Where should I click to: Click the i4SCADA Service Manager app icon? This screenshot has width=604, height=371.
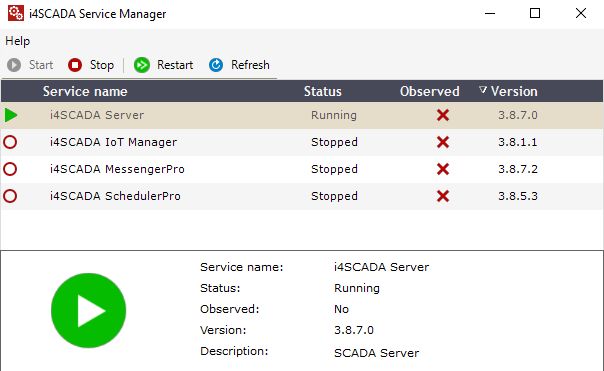tap(16, 13)
